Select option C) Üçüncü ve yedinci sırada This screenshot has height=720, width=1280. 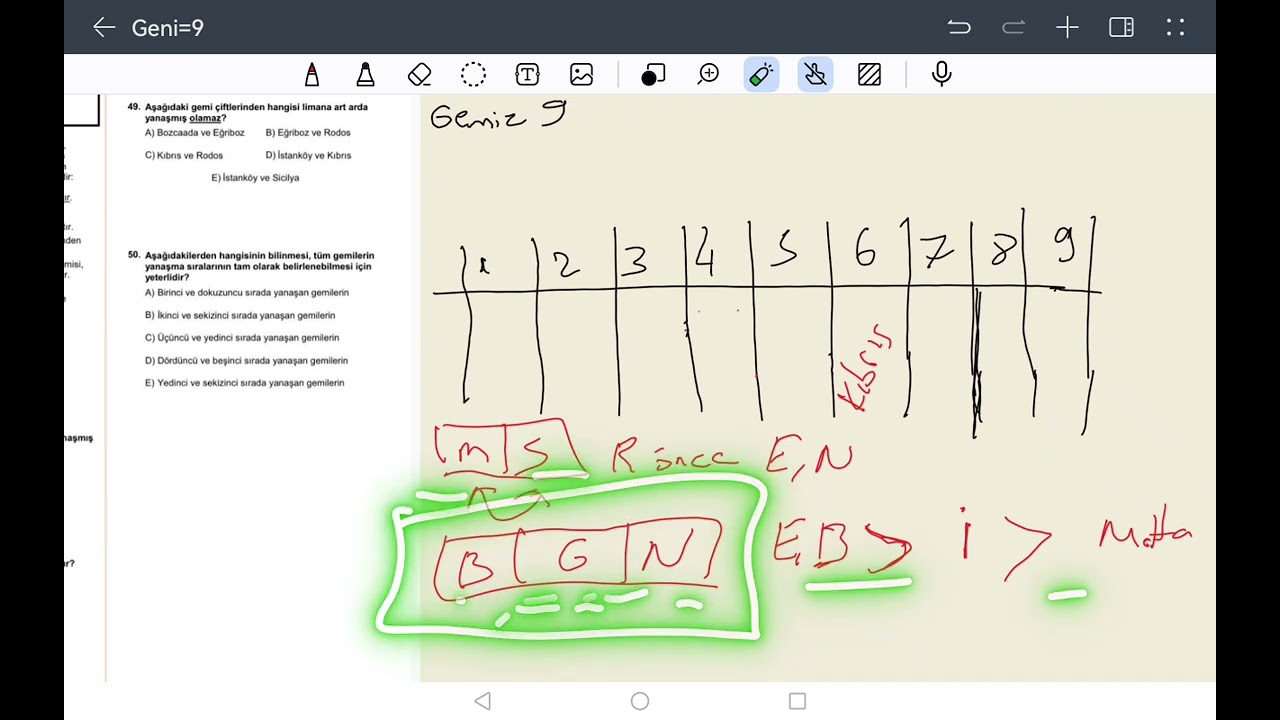pos(242,338)
